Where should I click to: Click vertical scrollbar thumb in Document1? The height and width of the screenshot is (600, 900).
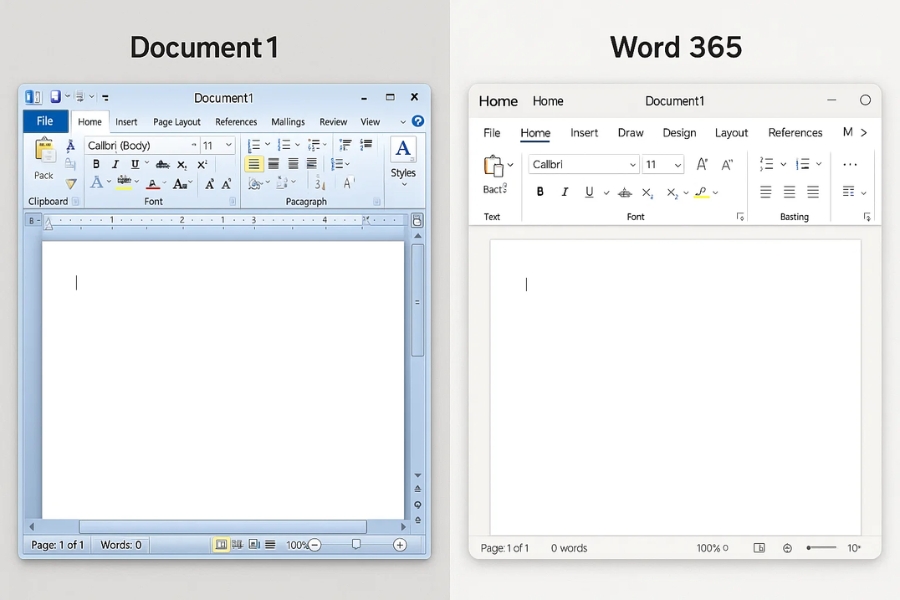point(418,301)
